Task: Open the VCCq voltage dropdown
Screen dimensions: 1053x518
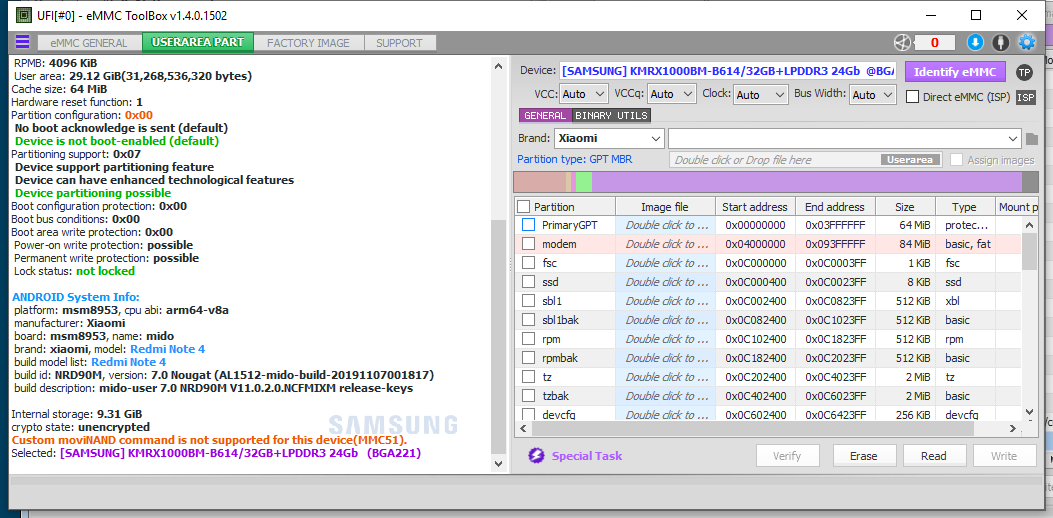Action: (x=672, y=95)
